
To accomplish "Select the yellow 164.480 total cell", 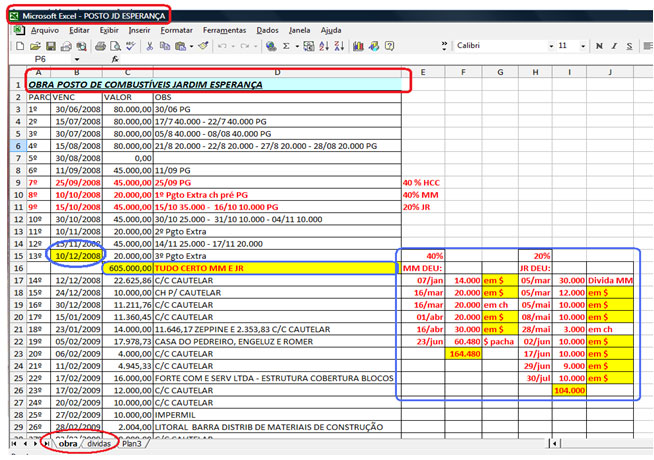I will point(463,354).
